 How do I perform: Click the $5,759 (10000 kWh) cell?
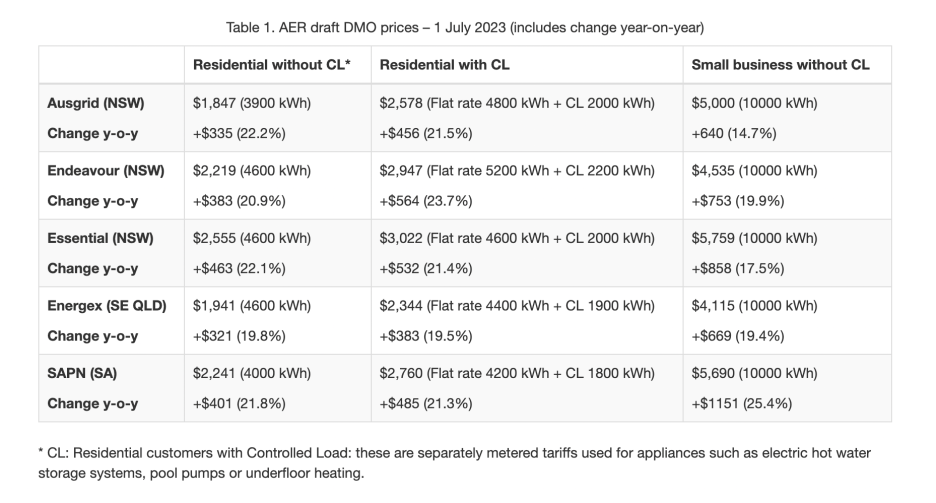[755, 238]
